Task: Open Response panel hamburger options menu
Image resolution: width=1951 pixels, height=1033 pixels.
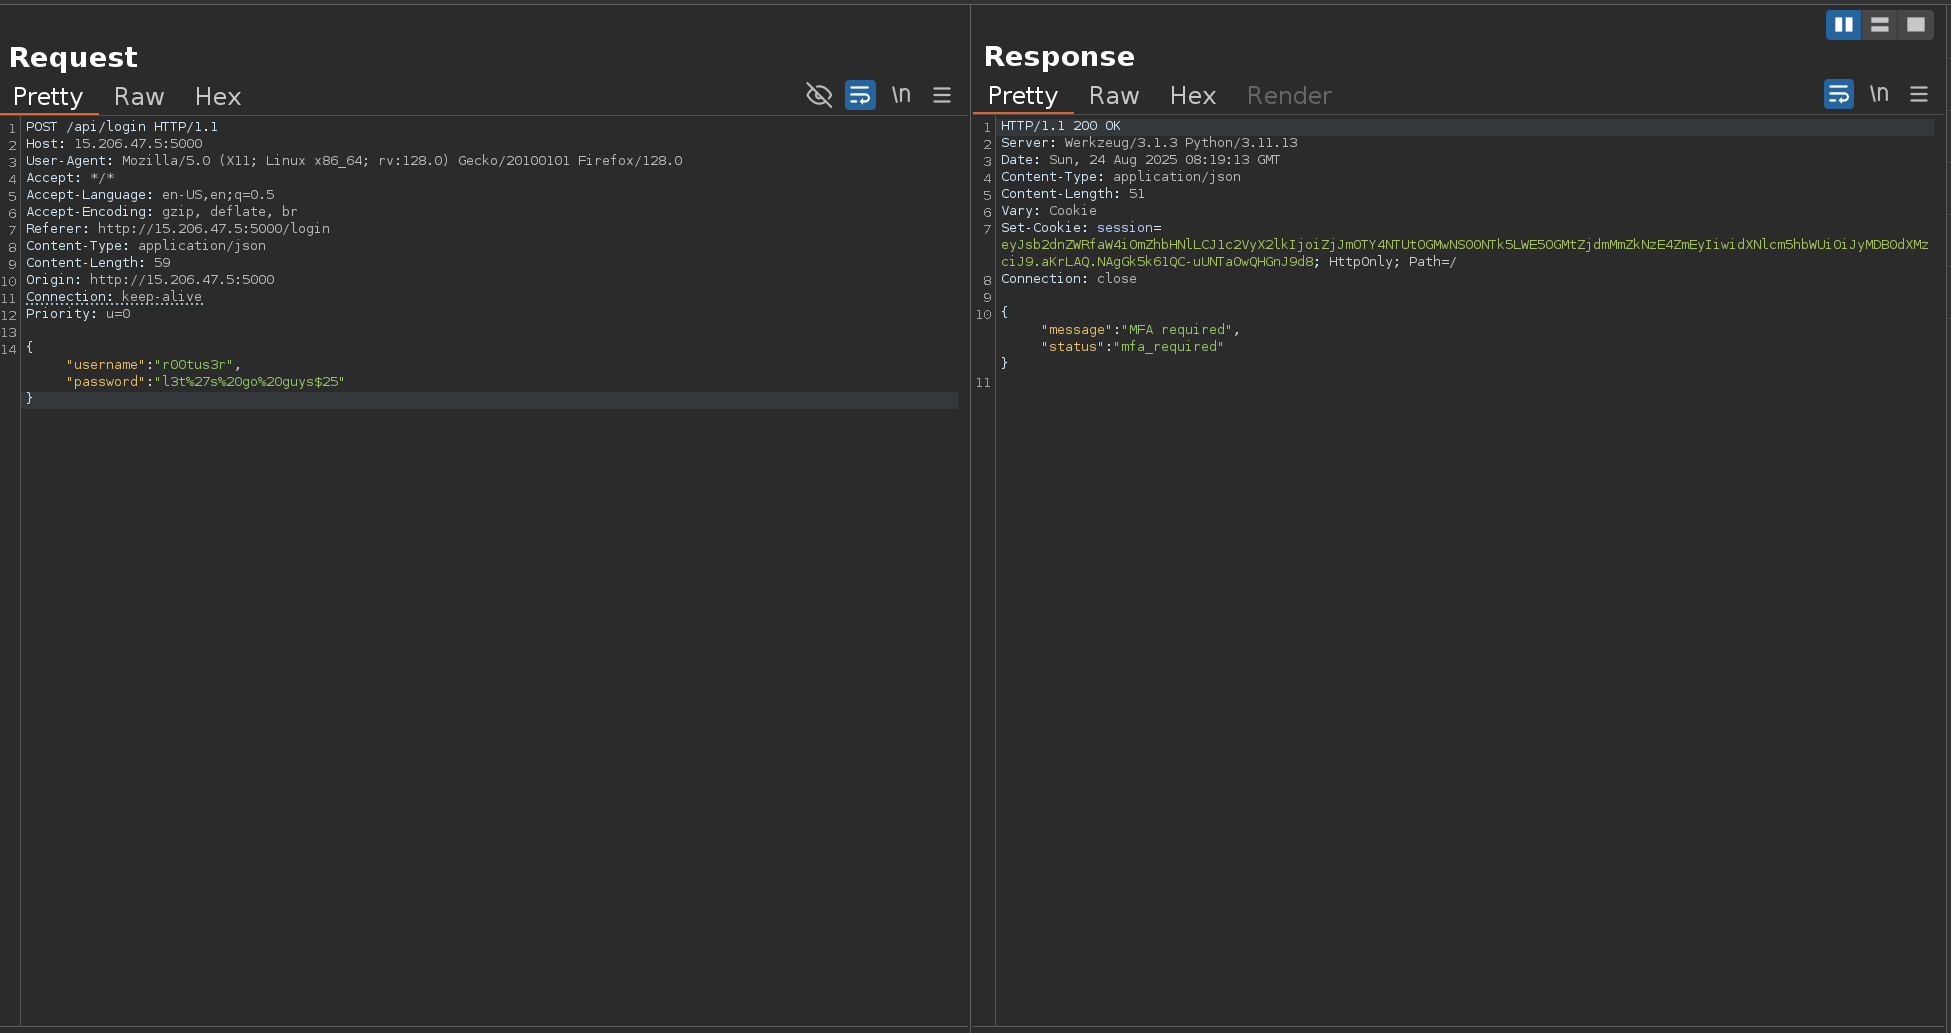Action: (x=1918, y=94)
